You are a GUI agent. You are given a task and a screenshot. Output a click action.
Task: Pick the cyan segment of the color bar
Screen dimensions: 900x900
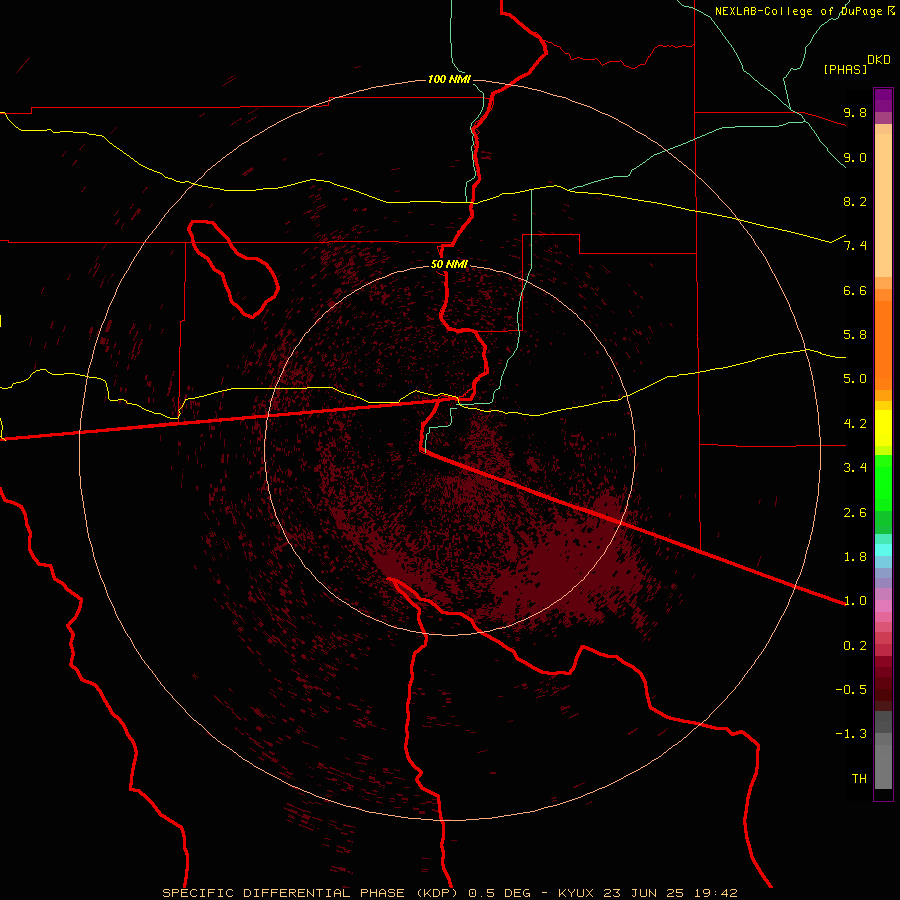[x=883, y=550]
